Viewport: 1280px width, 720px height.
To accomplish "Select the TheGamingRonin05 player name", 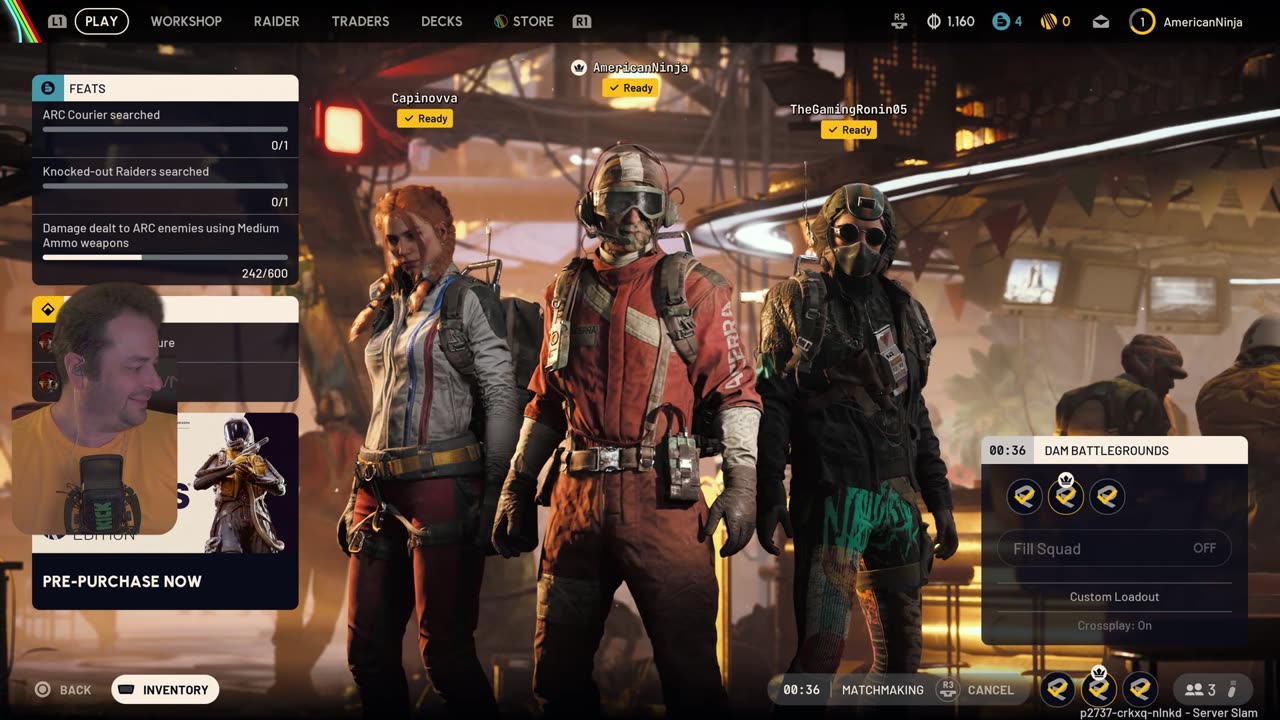I will 849,109.
